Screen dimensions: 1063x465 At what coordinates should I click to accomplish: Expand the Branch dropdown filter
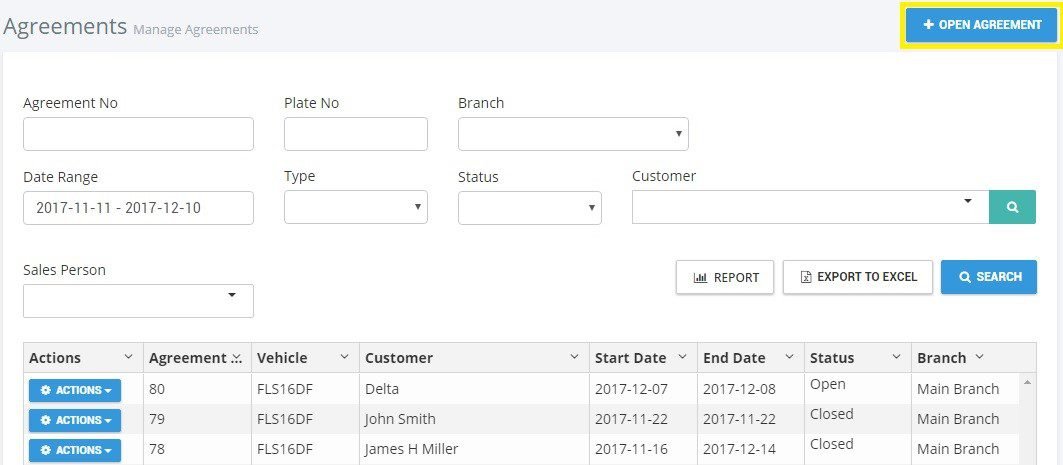point(573,134)
